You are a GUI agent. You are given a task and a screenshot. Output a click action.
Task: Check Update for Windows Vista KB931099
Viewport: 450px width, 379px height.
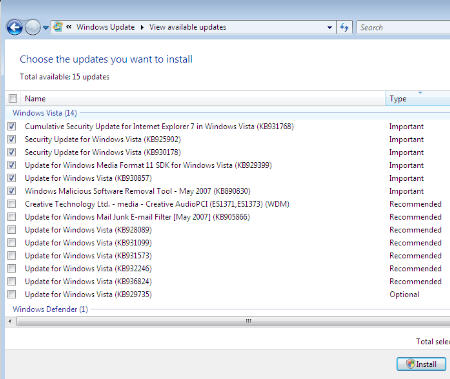[x=12, y=242]
